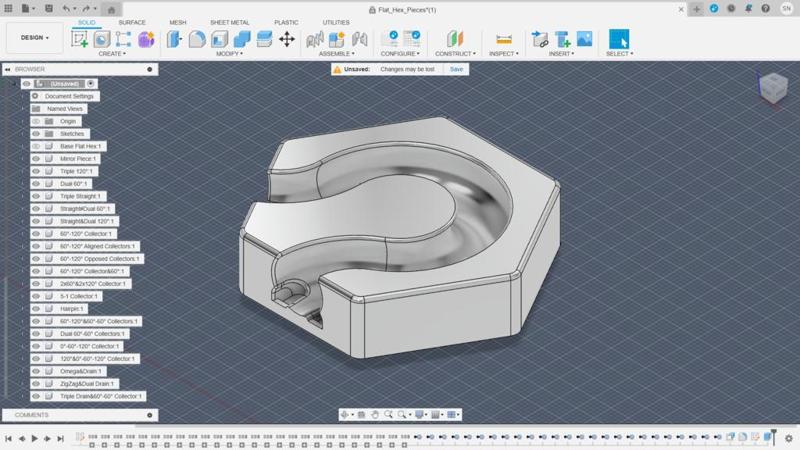Open the home tab icon
800x450 pixels.
click(113, 9)
